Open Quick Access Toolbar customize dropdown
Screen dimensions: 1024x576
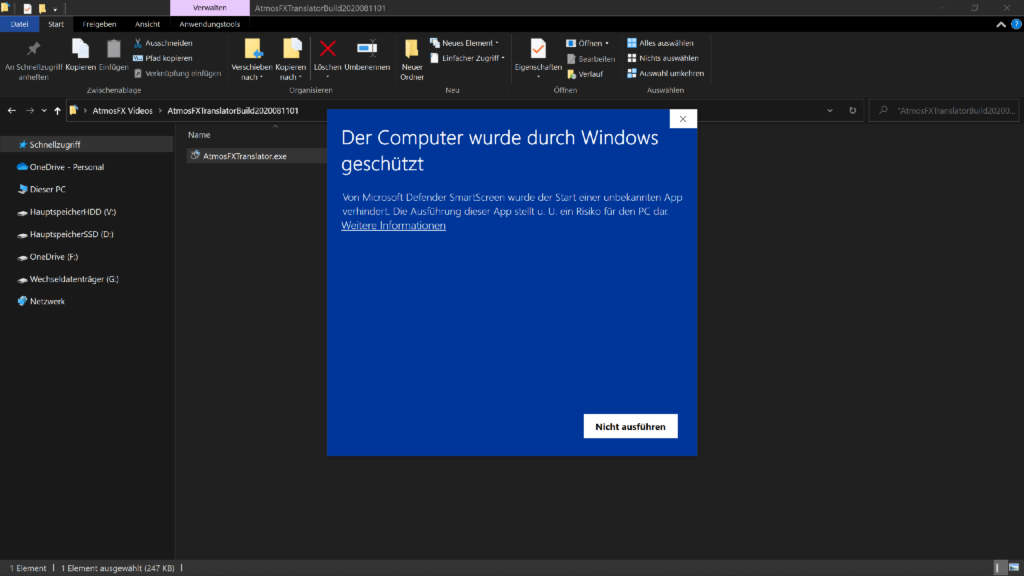56,9
